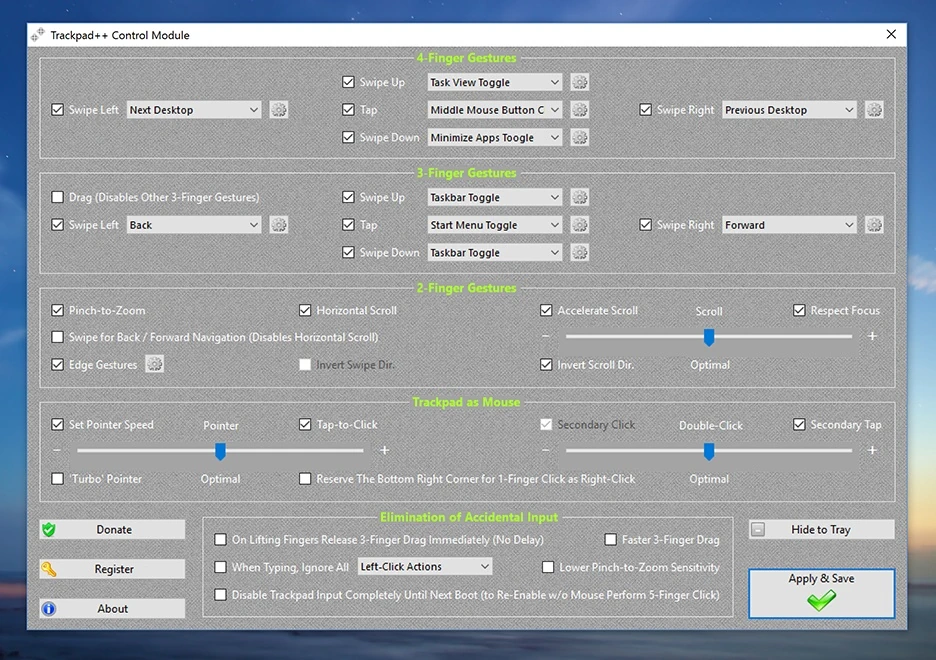Viewport: 936px width, 660px height.
Task: Open Minimize Apps Toggle dropdown
Action: [x=495, y=138]
